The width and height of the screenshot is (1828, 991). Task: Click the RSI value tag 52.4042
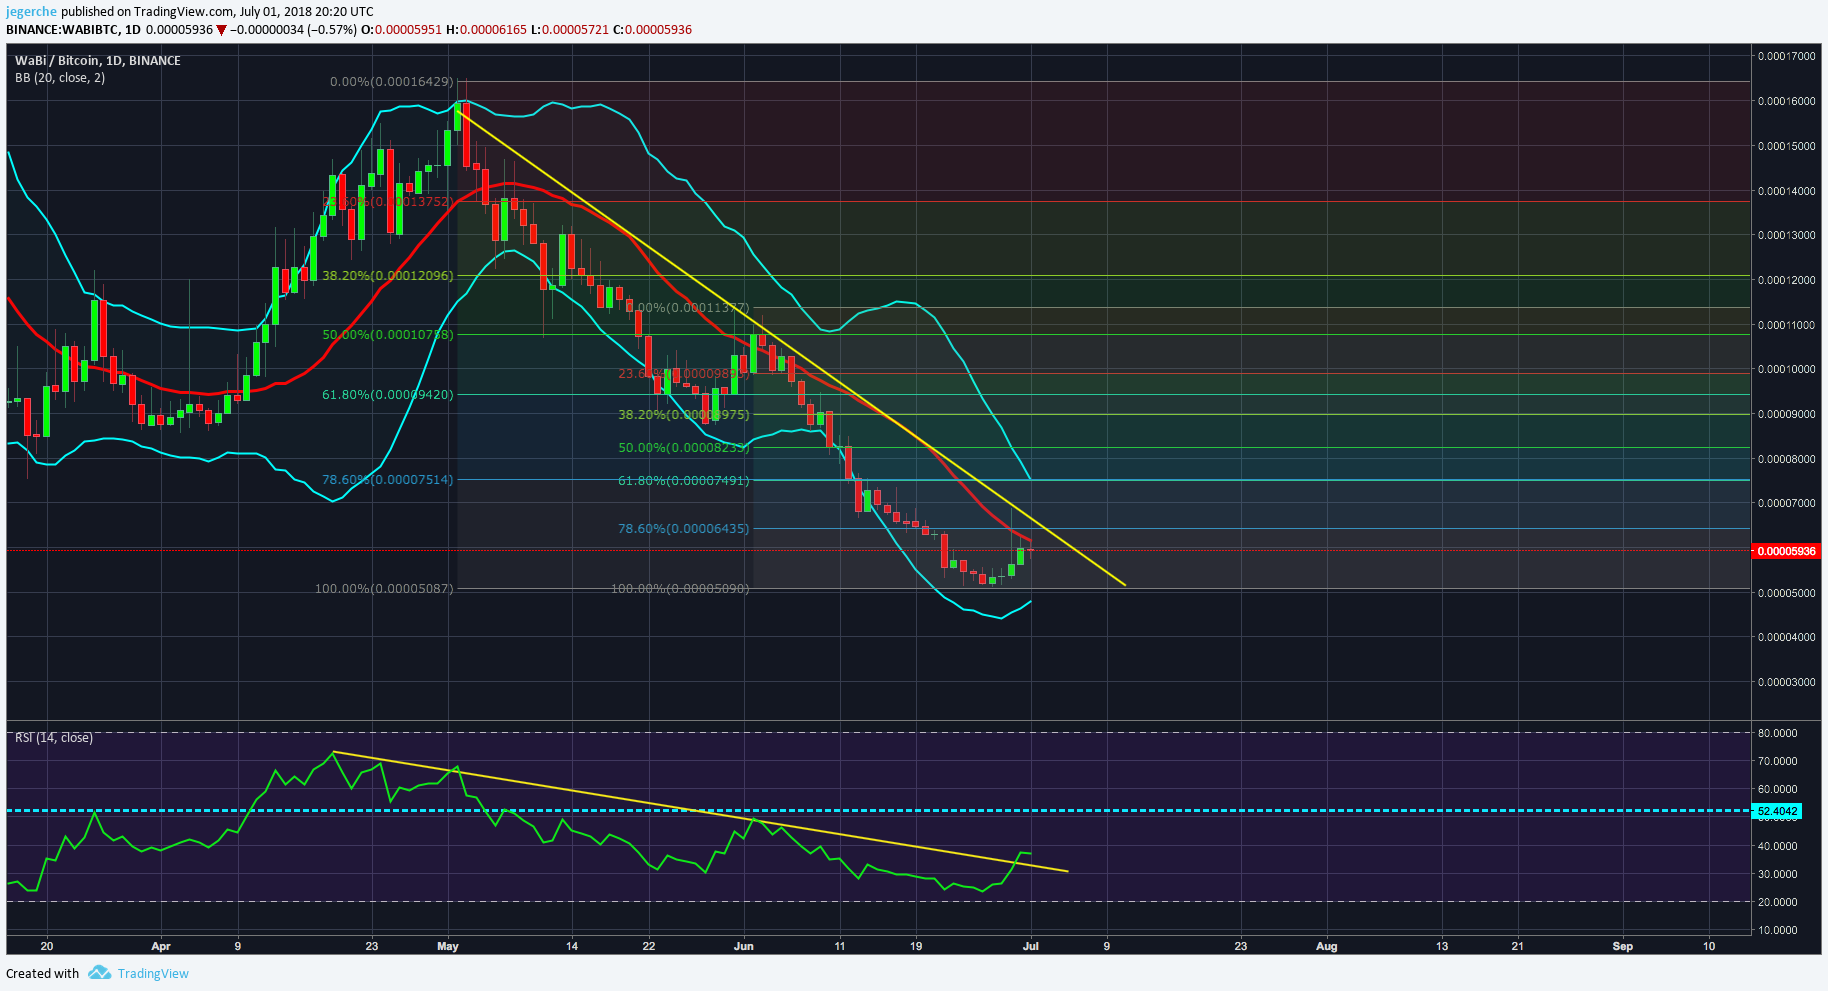[x=1778, y=811]
